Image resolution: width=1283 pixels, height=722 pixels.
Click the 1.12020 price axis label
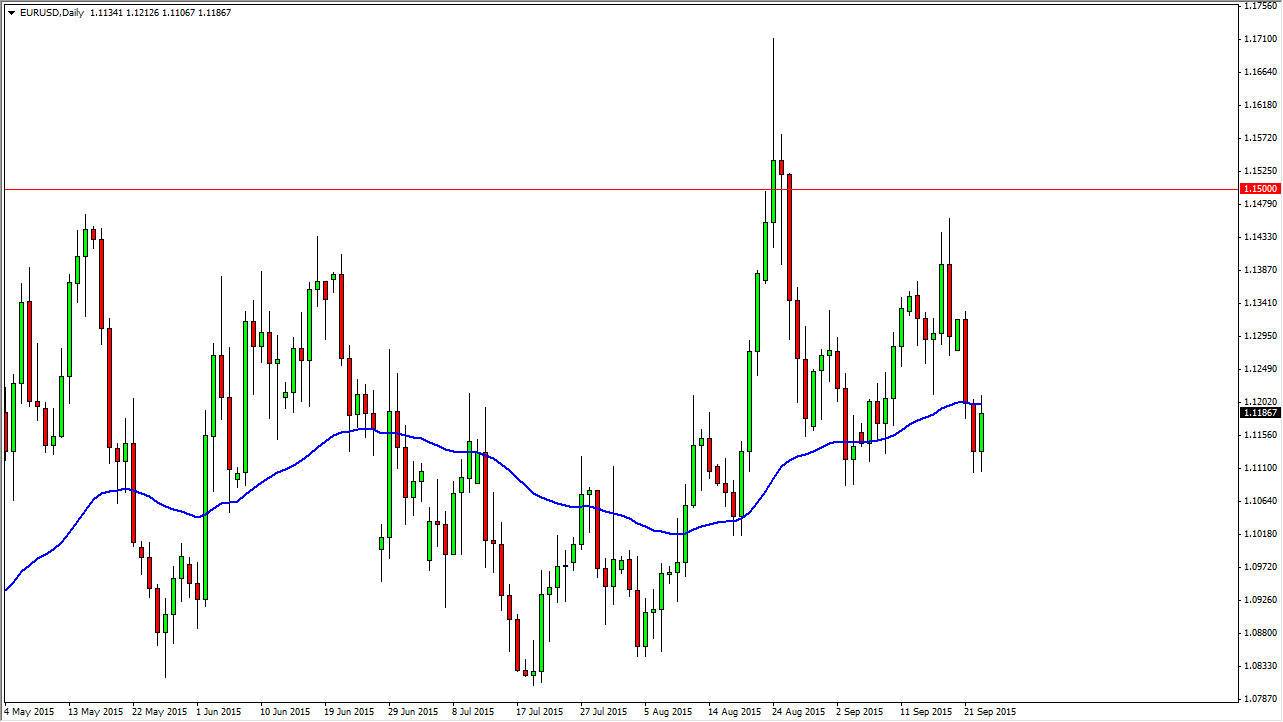(x=1261, y=402)
